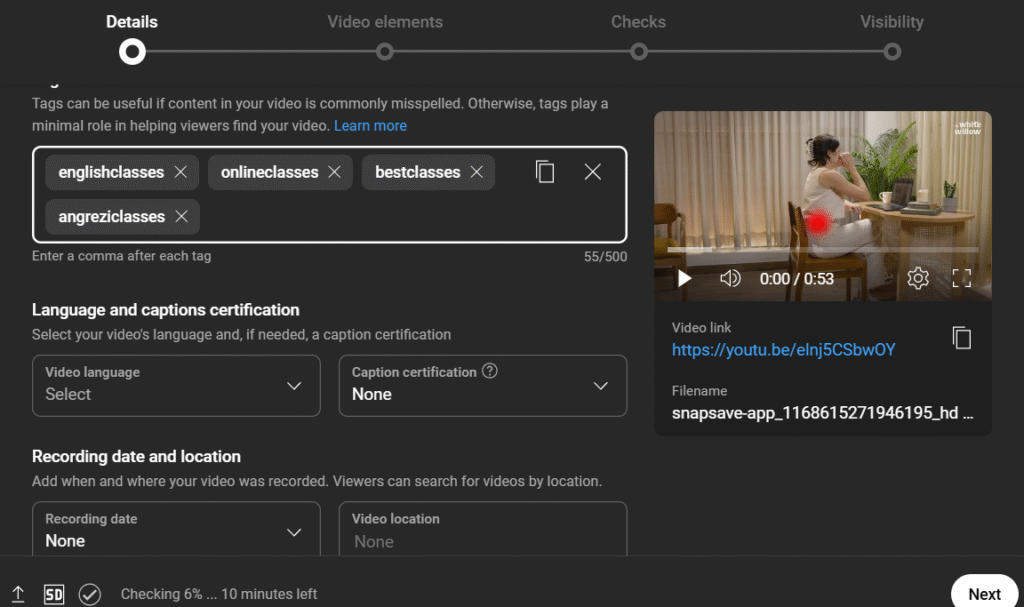The image size is (1024, 607).
Task: Expand the Caption certification dropdown
Action: [x=483, y=385]
